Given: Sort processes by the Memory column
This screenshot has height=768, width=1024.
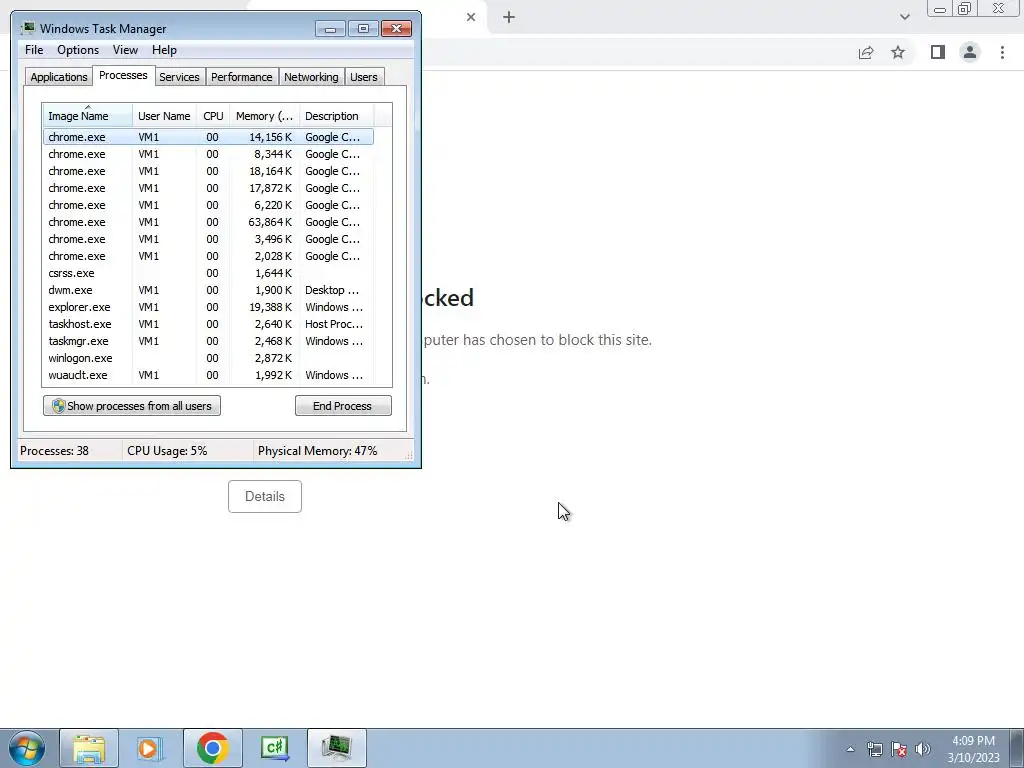Looking at the screenshot, I should tap(264, 116).
